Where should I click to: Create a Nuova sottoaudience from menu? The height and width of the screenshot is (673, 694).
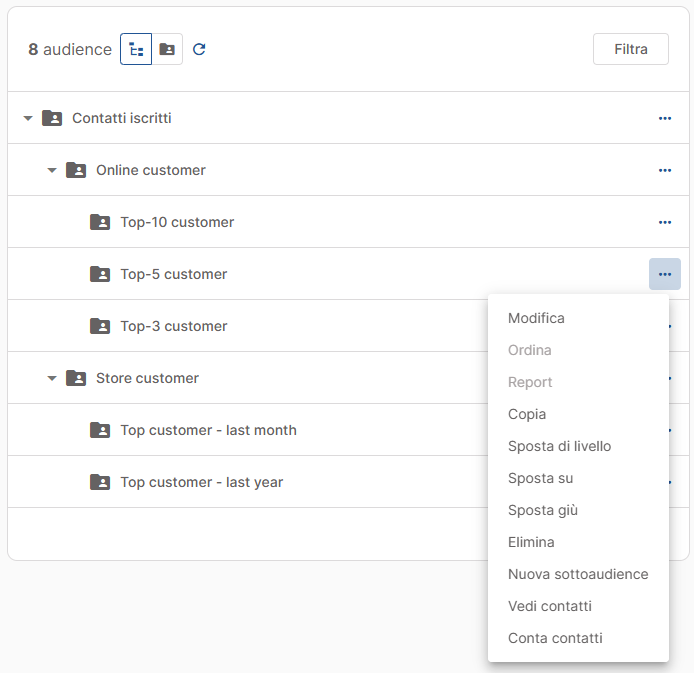(x=578, y=574)
